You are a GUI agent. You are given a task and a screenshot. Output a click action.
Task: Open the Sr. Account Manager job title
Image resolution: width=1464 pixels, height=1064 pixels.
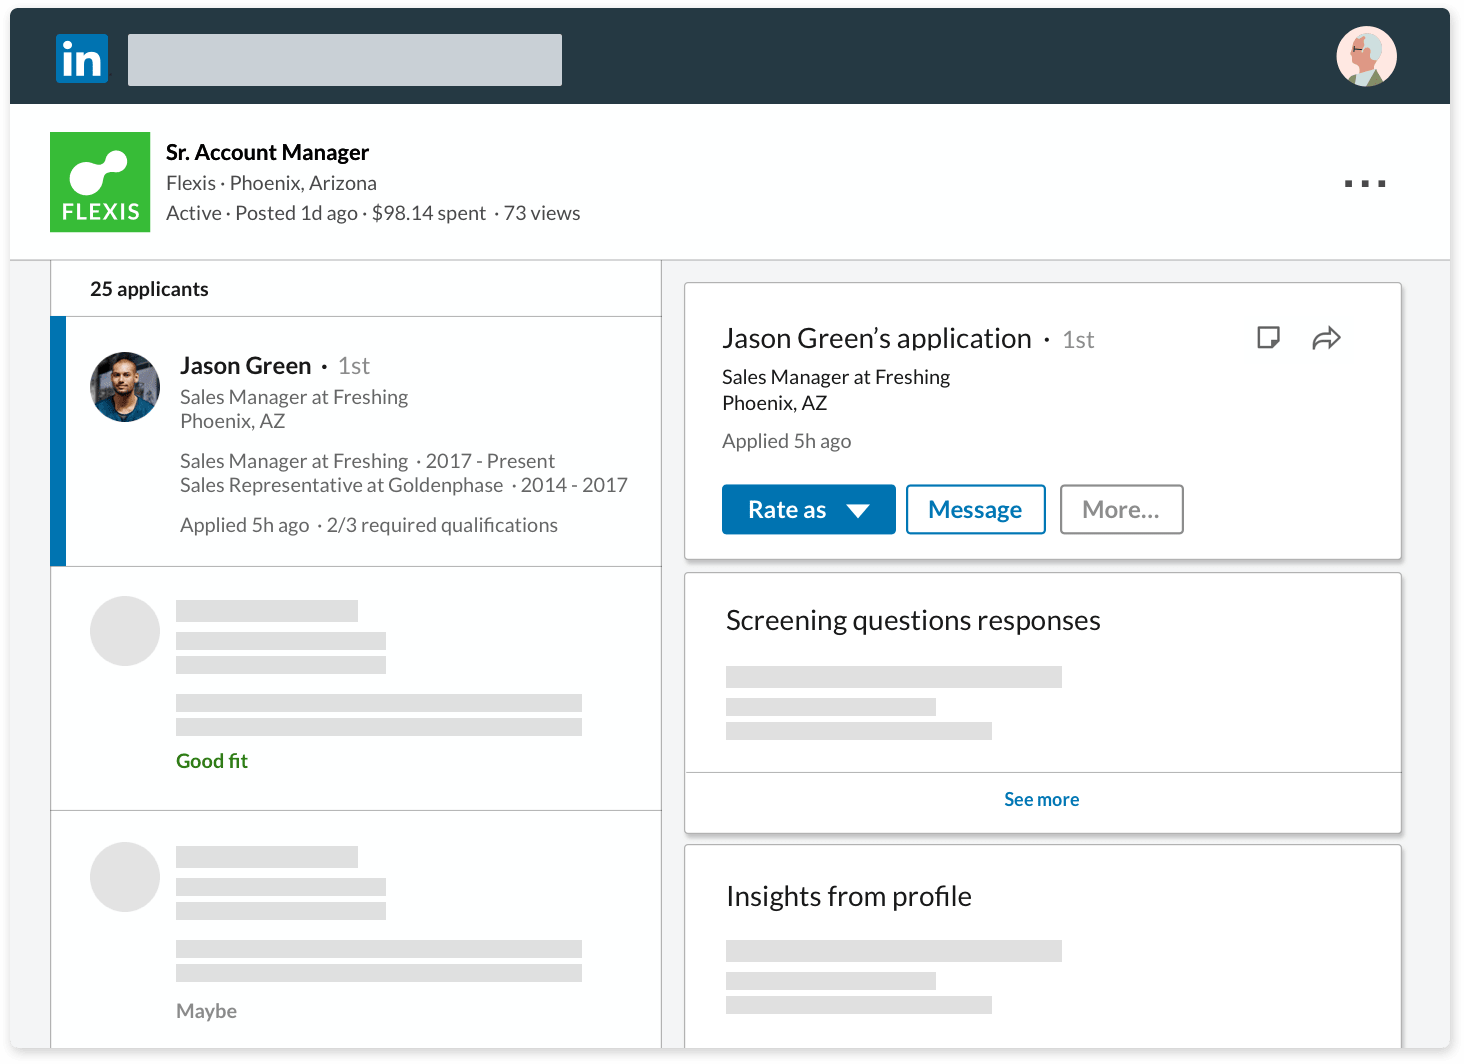pos(267,152)
